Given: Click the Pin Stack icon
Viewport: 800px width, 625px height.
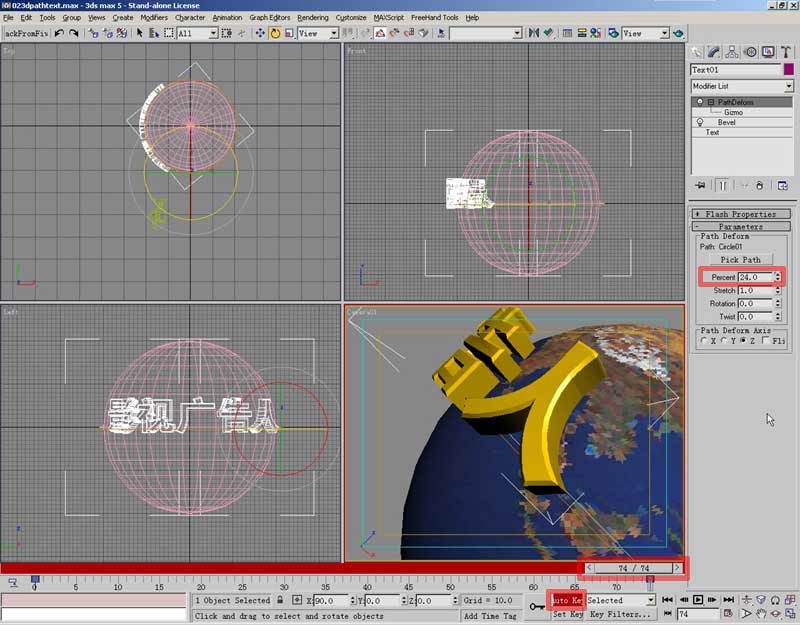Looking at the screenshot, I should [700, 185].
